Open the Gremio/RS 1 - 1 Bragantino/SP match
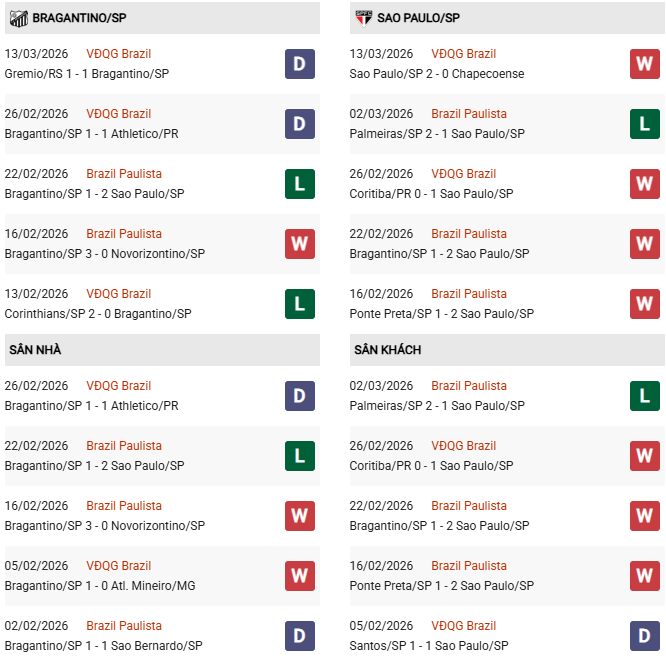 87,74
